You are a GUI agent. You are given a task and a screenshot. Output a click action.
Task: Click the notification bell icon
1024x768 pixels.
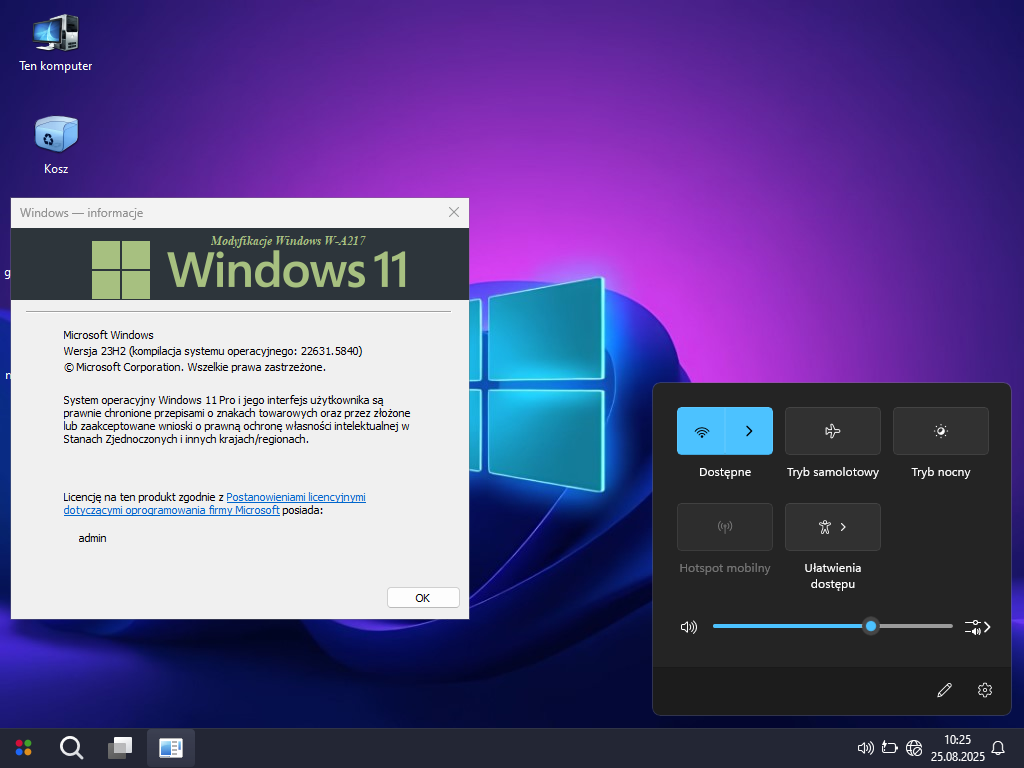pyautogui.click(x=997, y=747)
